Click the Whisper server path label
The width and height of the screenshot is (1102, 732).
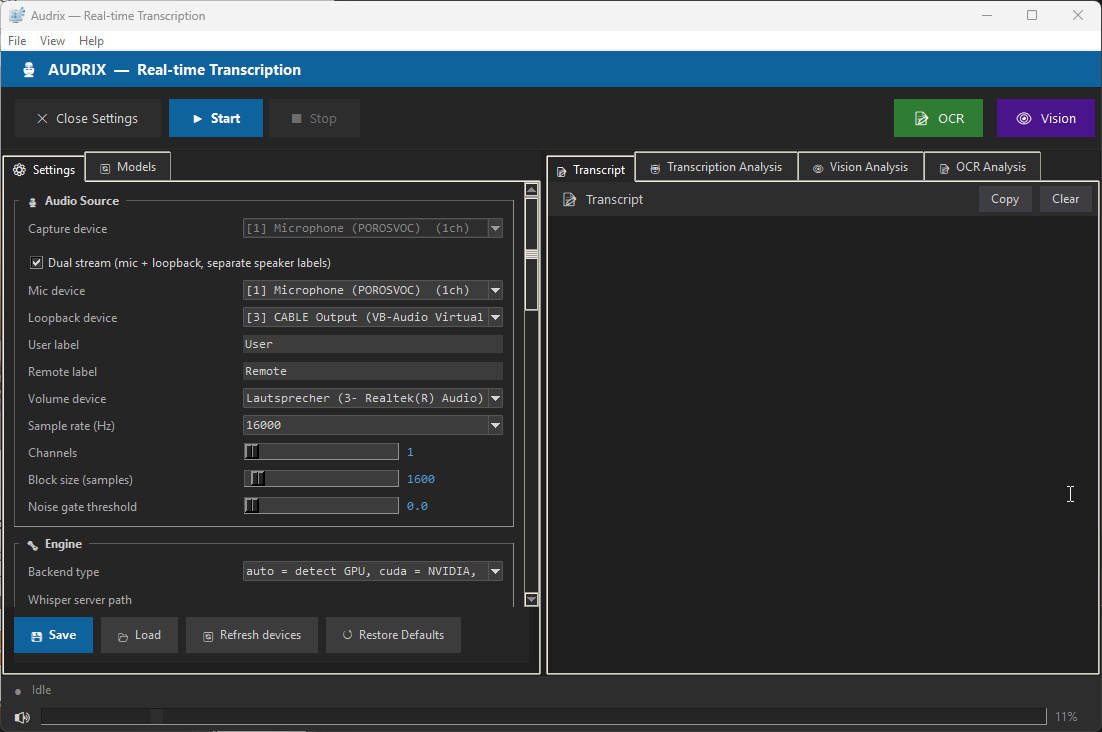tap(80, 600)
